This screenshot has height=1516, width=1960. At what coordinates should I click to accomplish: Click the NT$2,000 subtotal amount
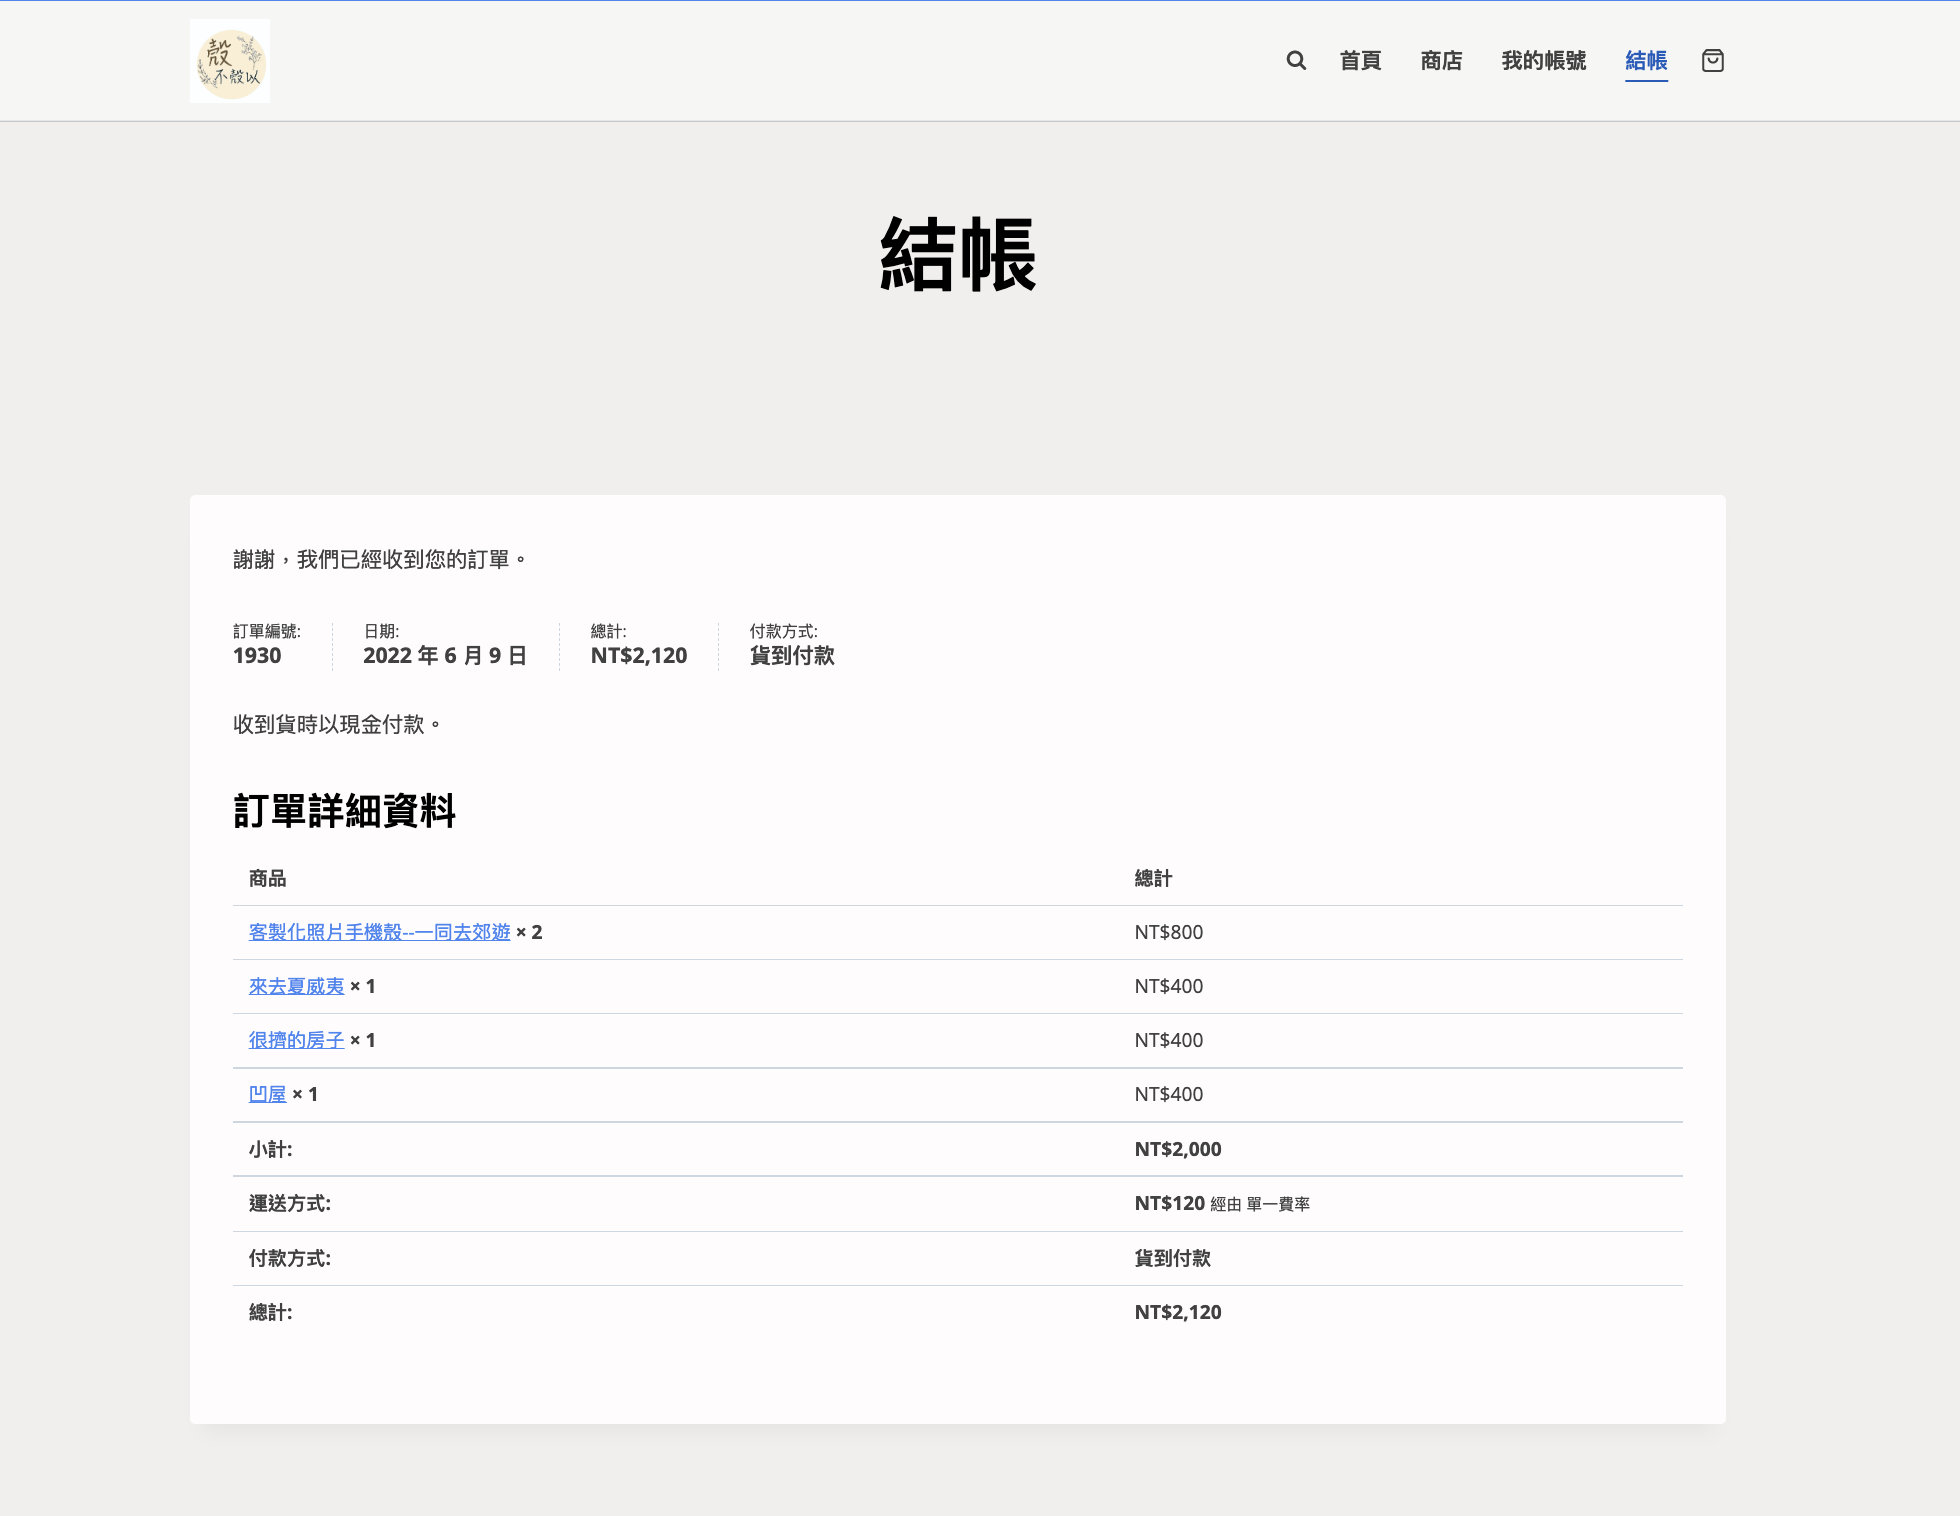tap(1177, 1149)
